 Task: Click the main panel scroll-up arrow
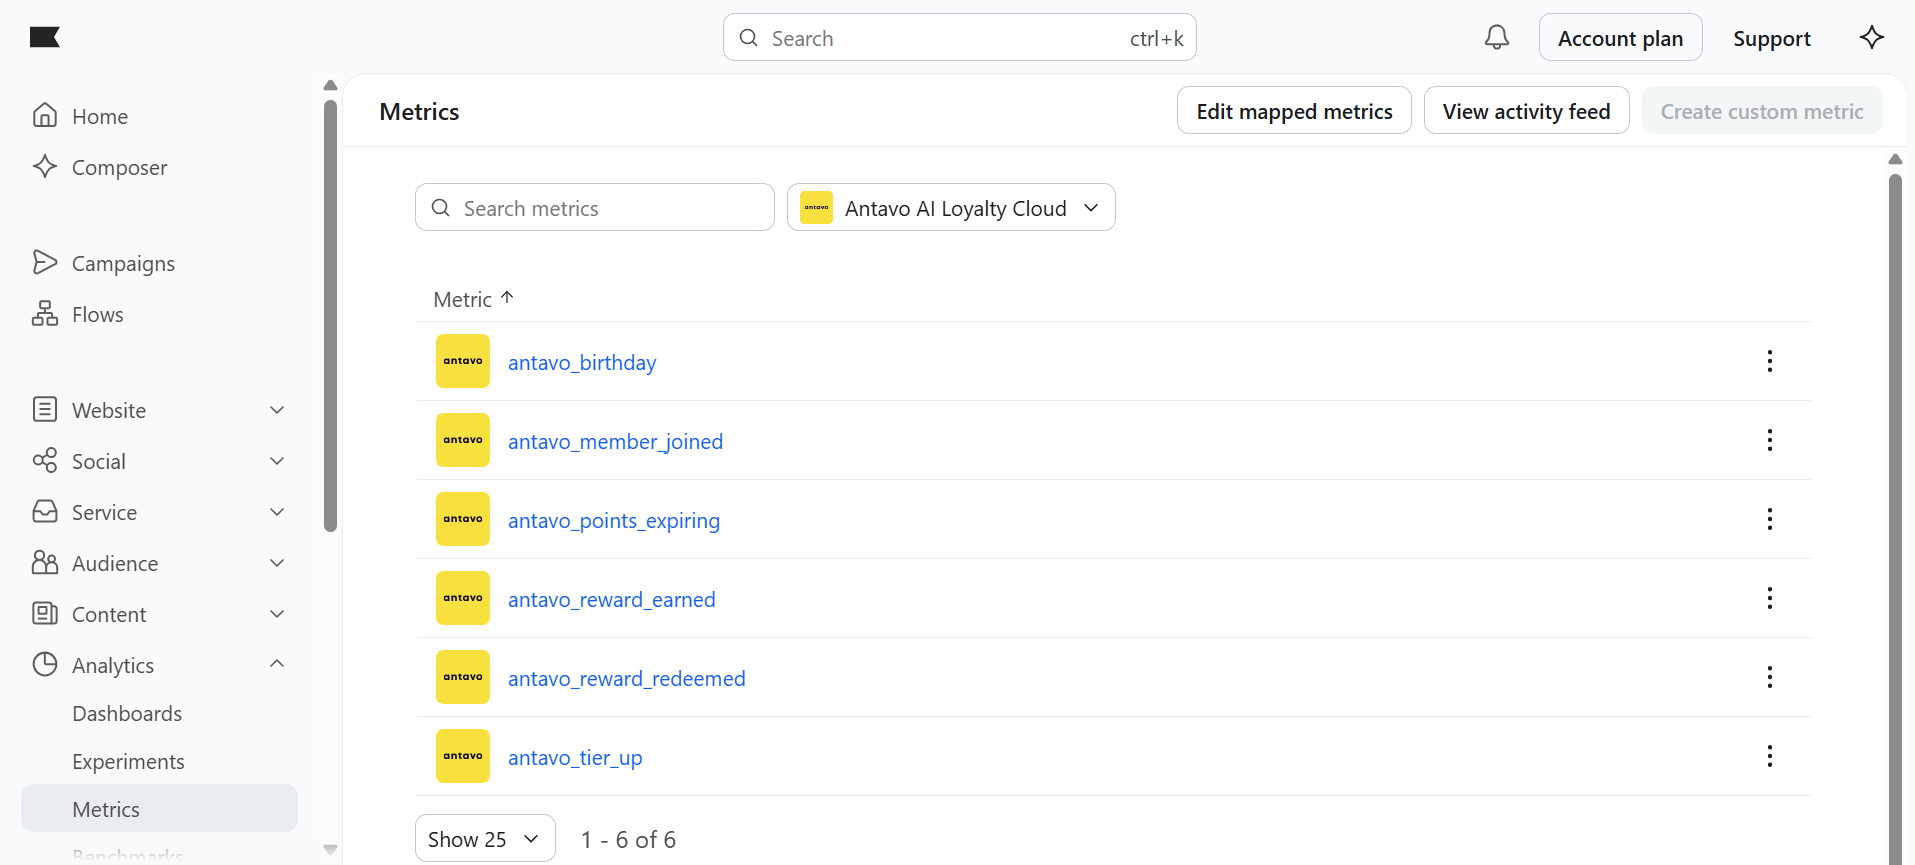[1895, 159]
